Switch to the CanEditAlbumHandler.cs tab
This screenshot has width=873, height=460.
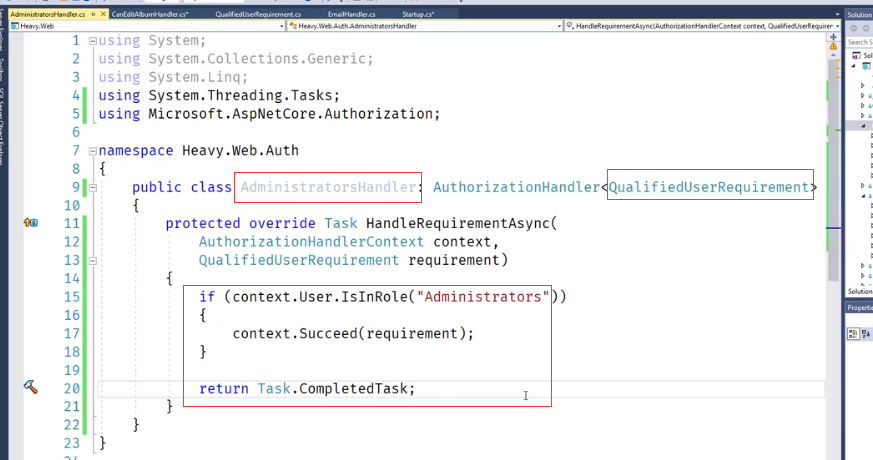(x=148, y=14)
